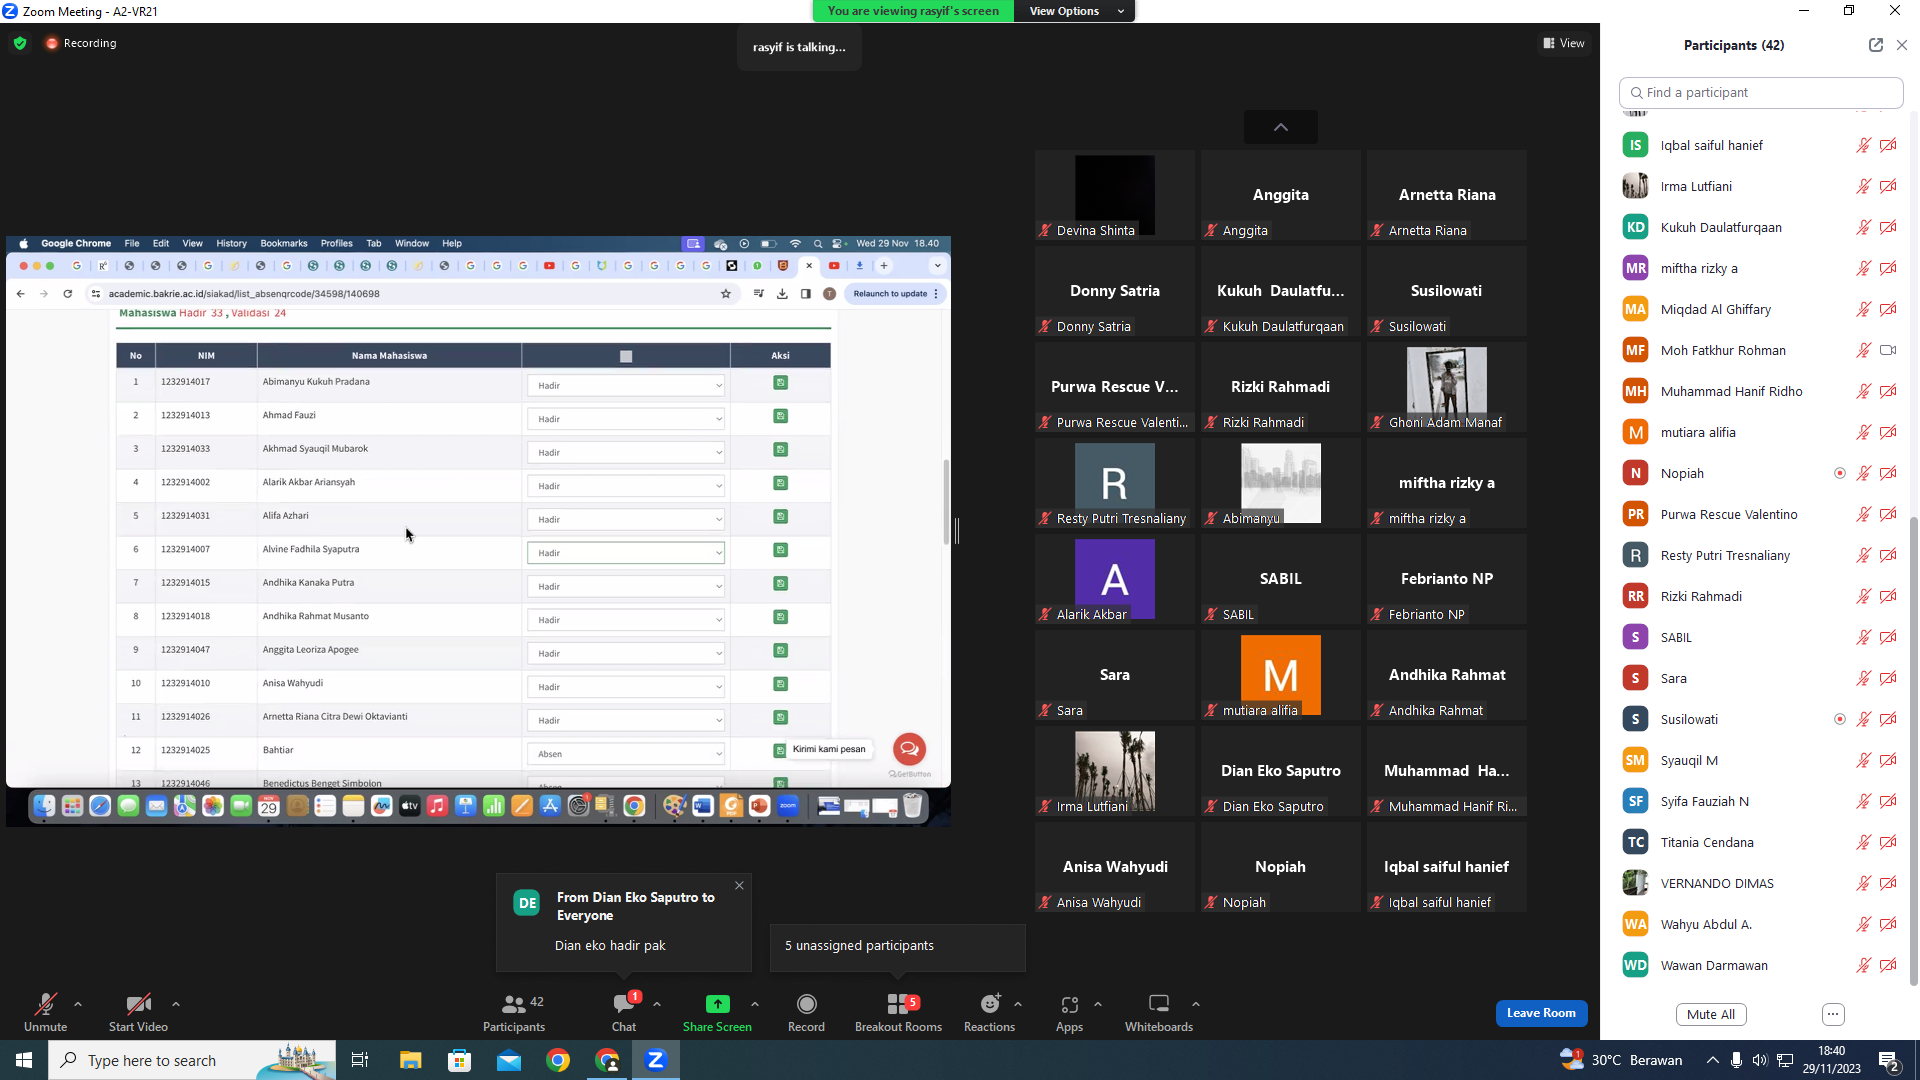Expand audio options arrow next to Unmute
The width and height of the screenshot is (1920, 1080).
(x=78, y=1004)
